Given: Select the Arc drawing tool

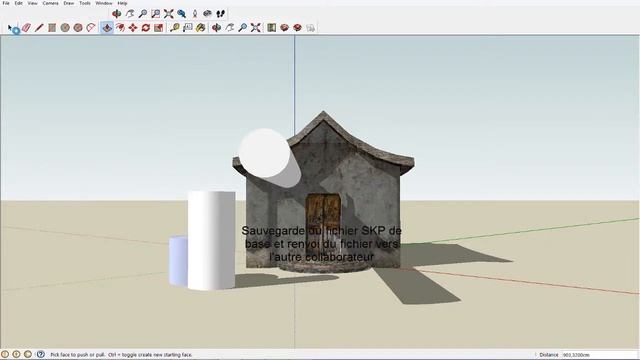Looking at the screenshot, I should click(x=91, y=28).
